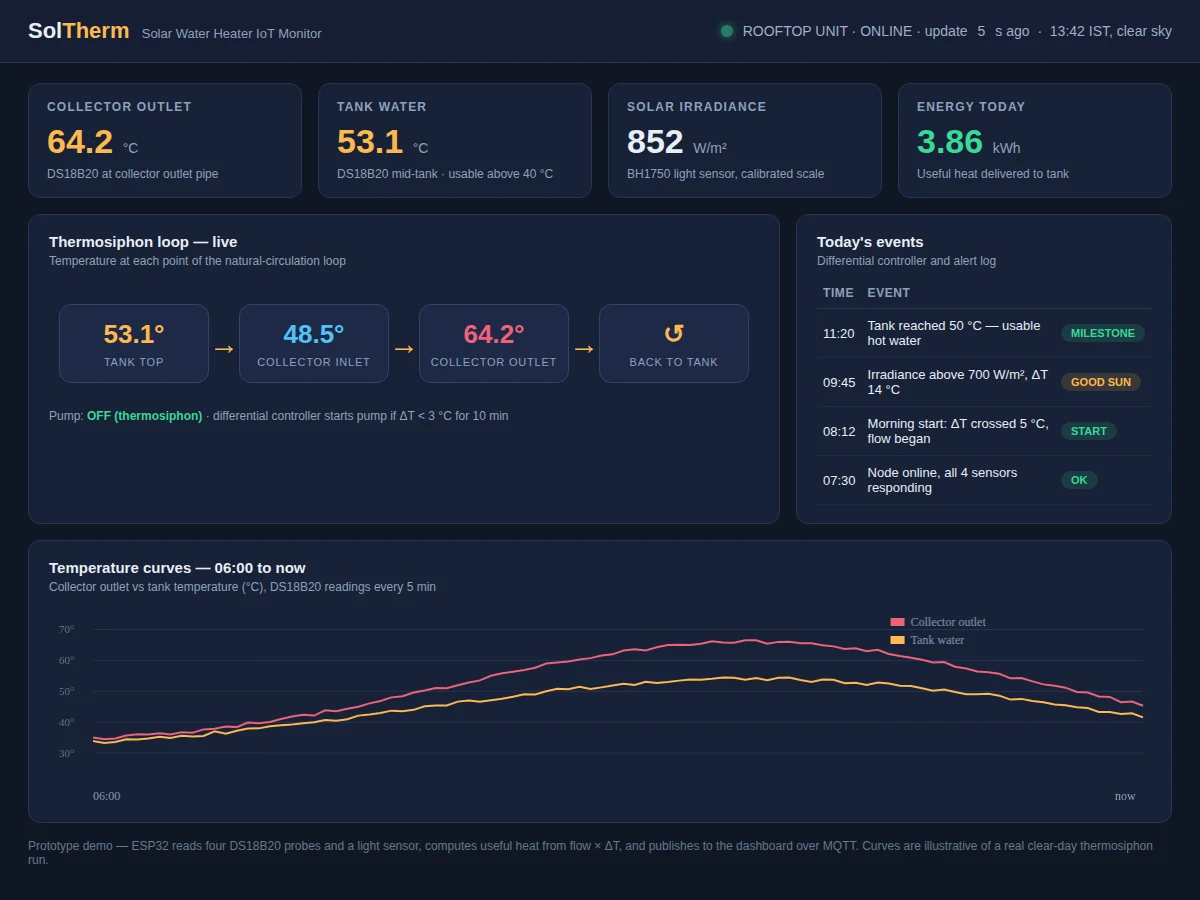Click the green online status dot
The height and width of the screenshot is (900, 1200).
coord(727,31)
